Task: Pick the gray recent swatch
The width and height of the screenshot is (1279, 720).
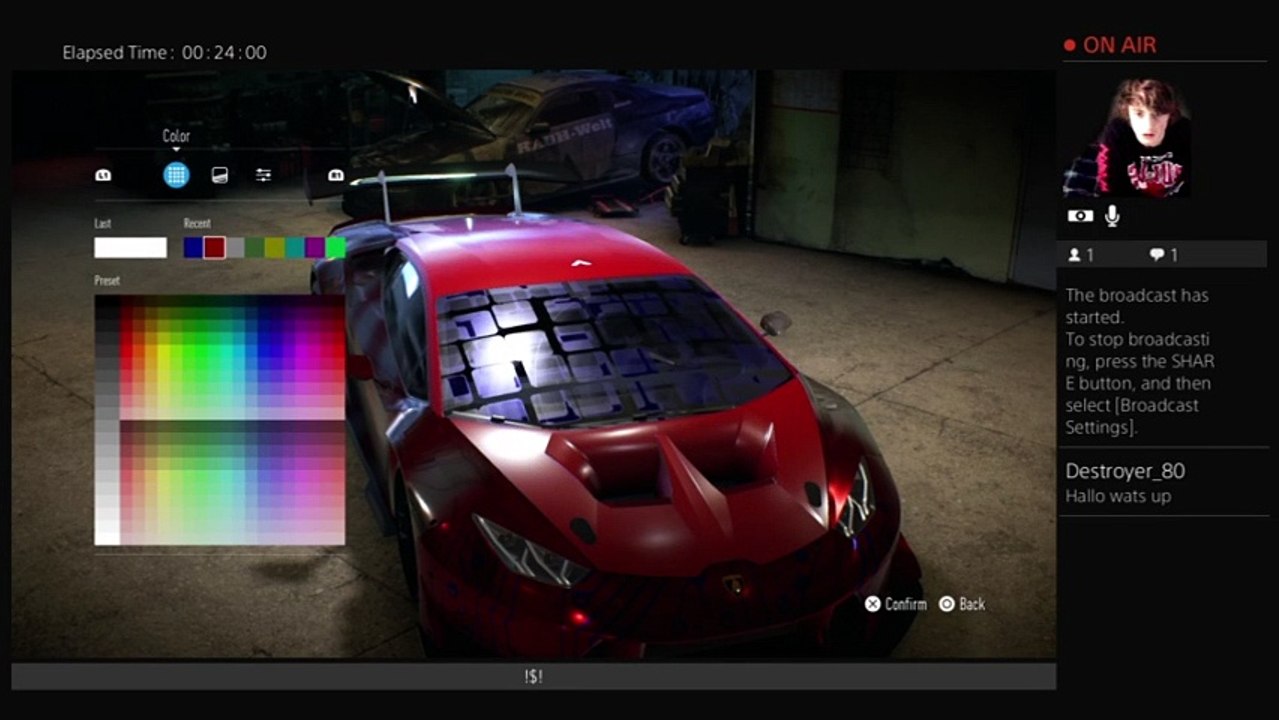Action: pyautogui.click(x=235, y=248)
